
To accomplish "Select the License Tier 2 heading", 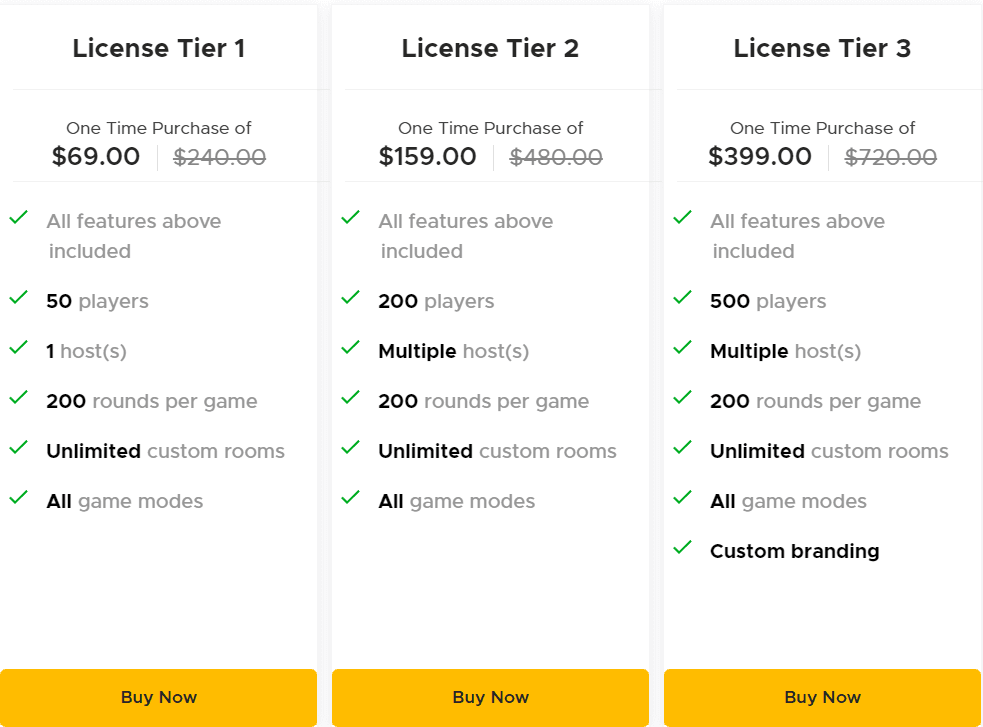I will [490, 48].
